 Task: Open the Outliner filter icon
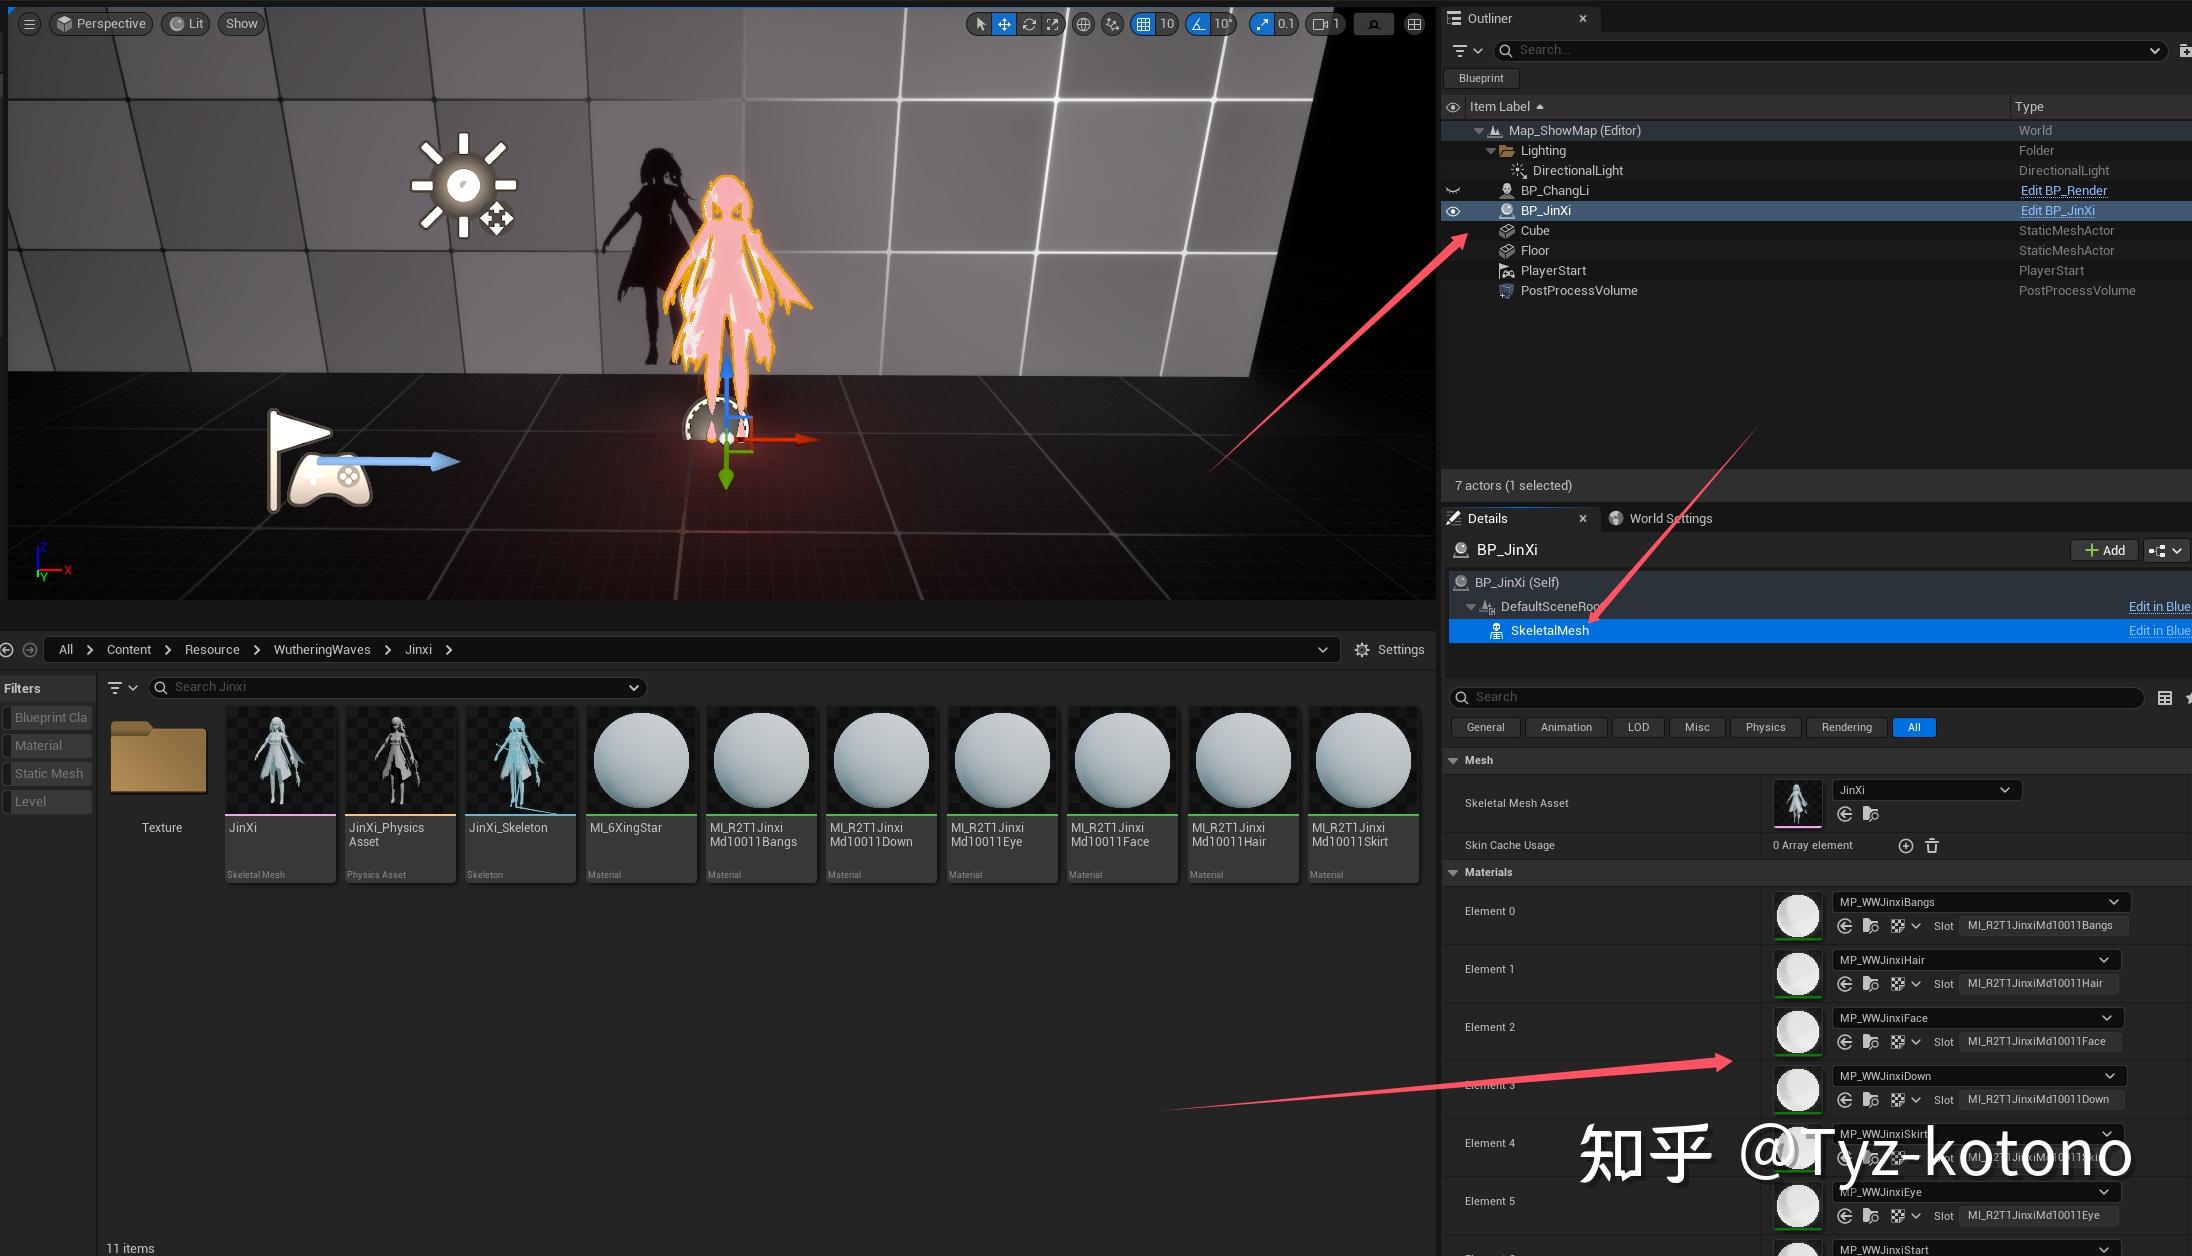point(1461,50)
